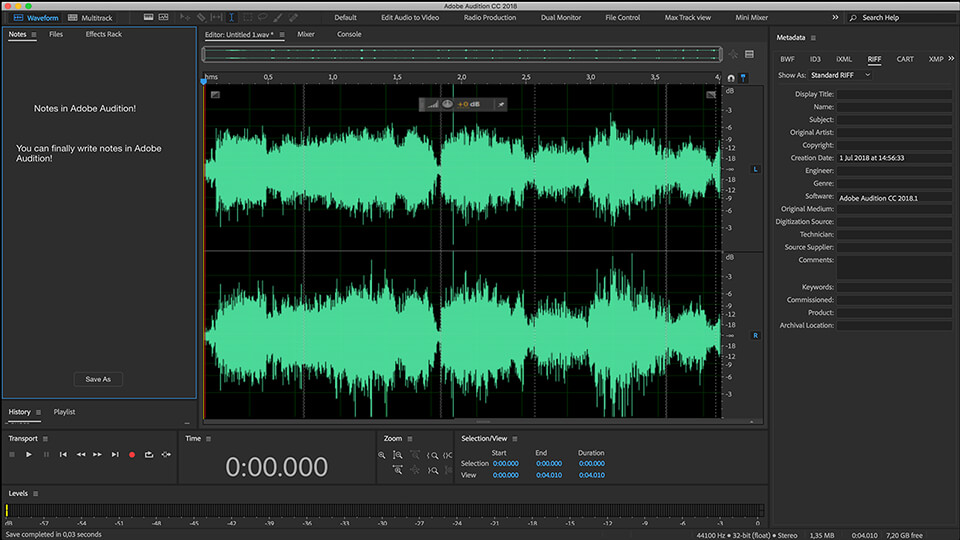Open the Effects Rack tab
The image size is (960, 540).
[103, 35]
